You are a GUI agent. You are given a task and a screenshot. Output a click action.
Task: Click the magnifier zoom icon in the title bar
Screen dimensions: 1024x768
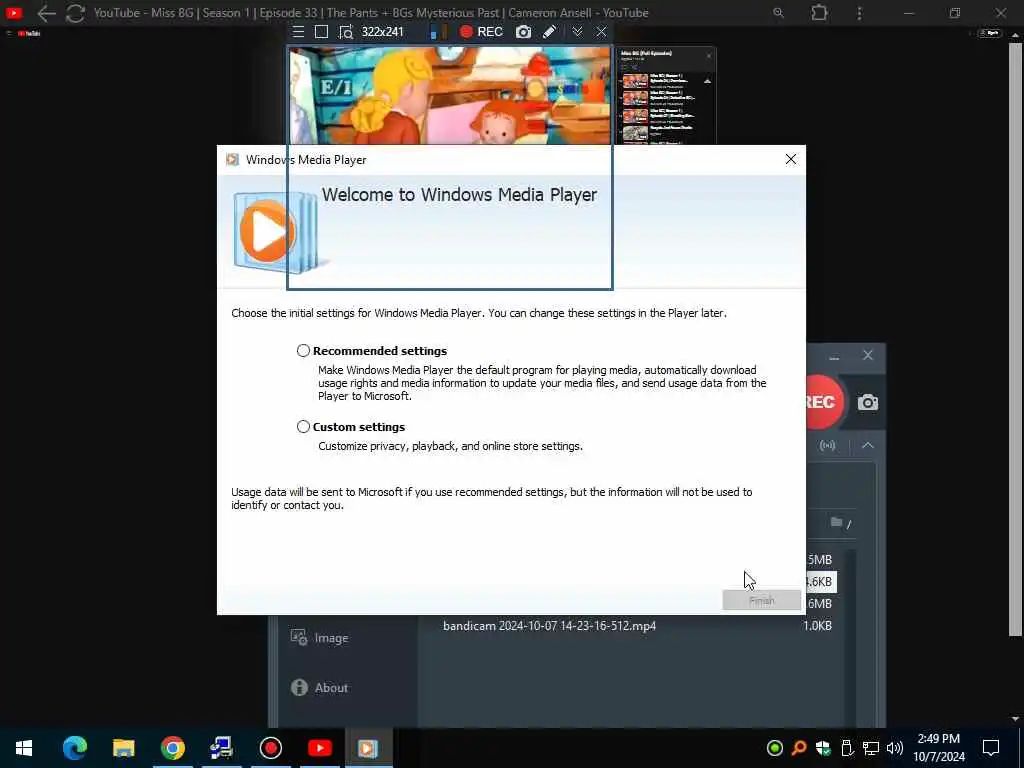[x=778, y=13]
